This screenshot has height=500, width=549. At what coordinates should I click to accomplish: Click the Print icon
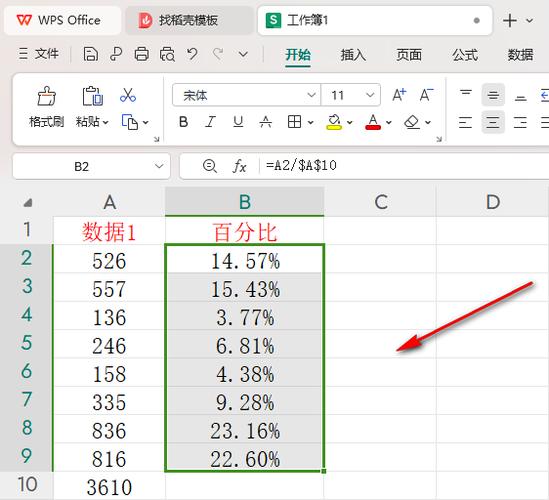pyautogui.click(x=141, y=55)
